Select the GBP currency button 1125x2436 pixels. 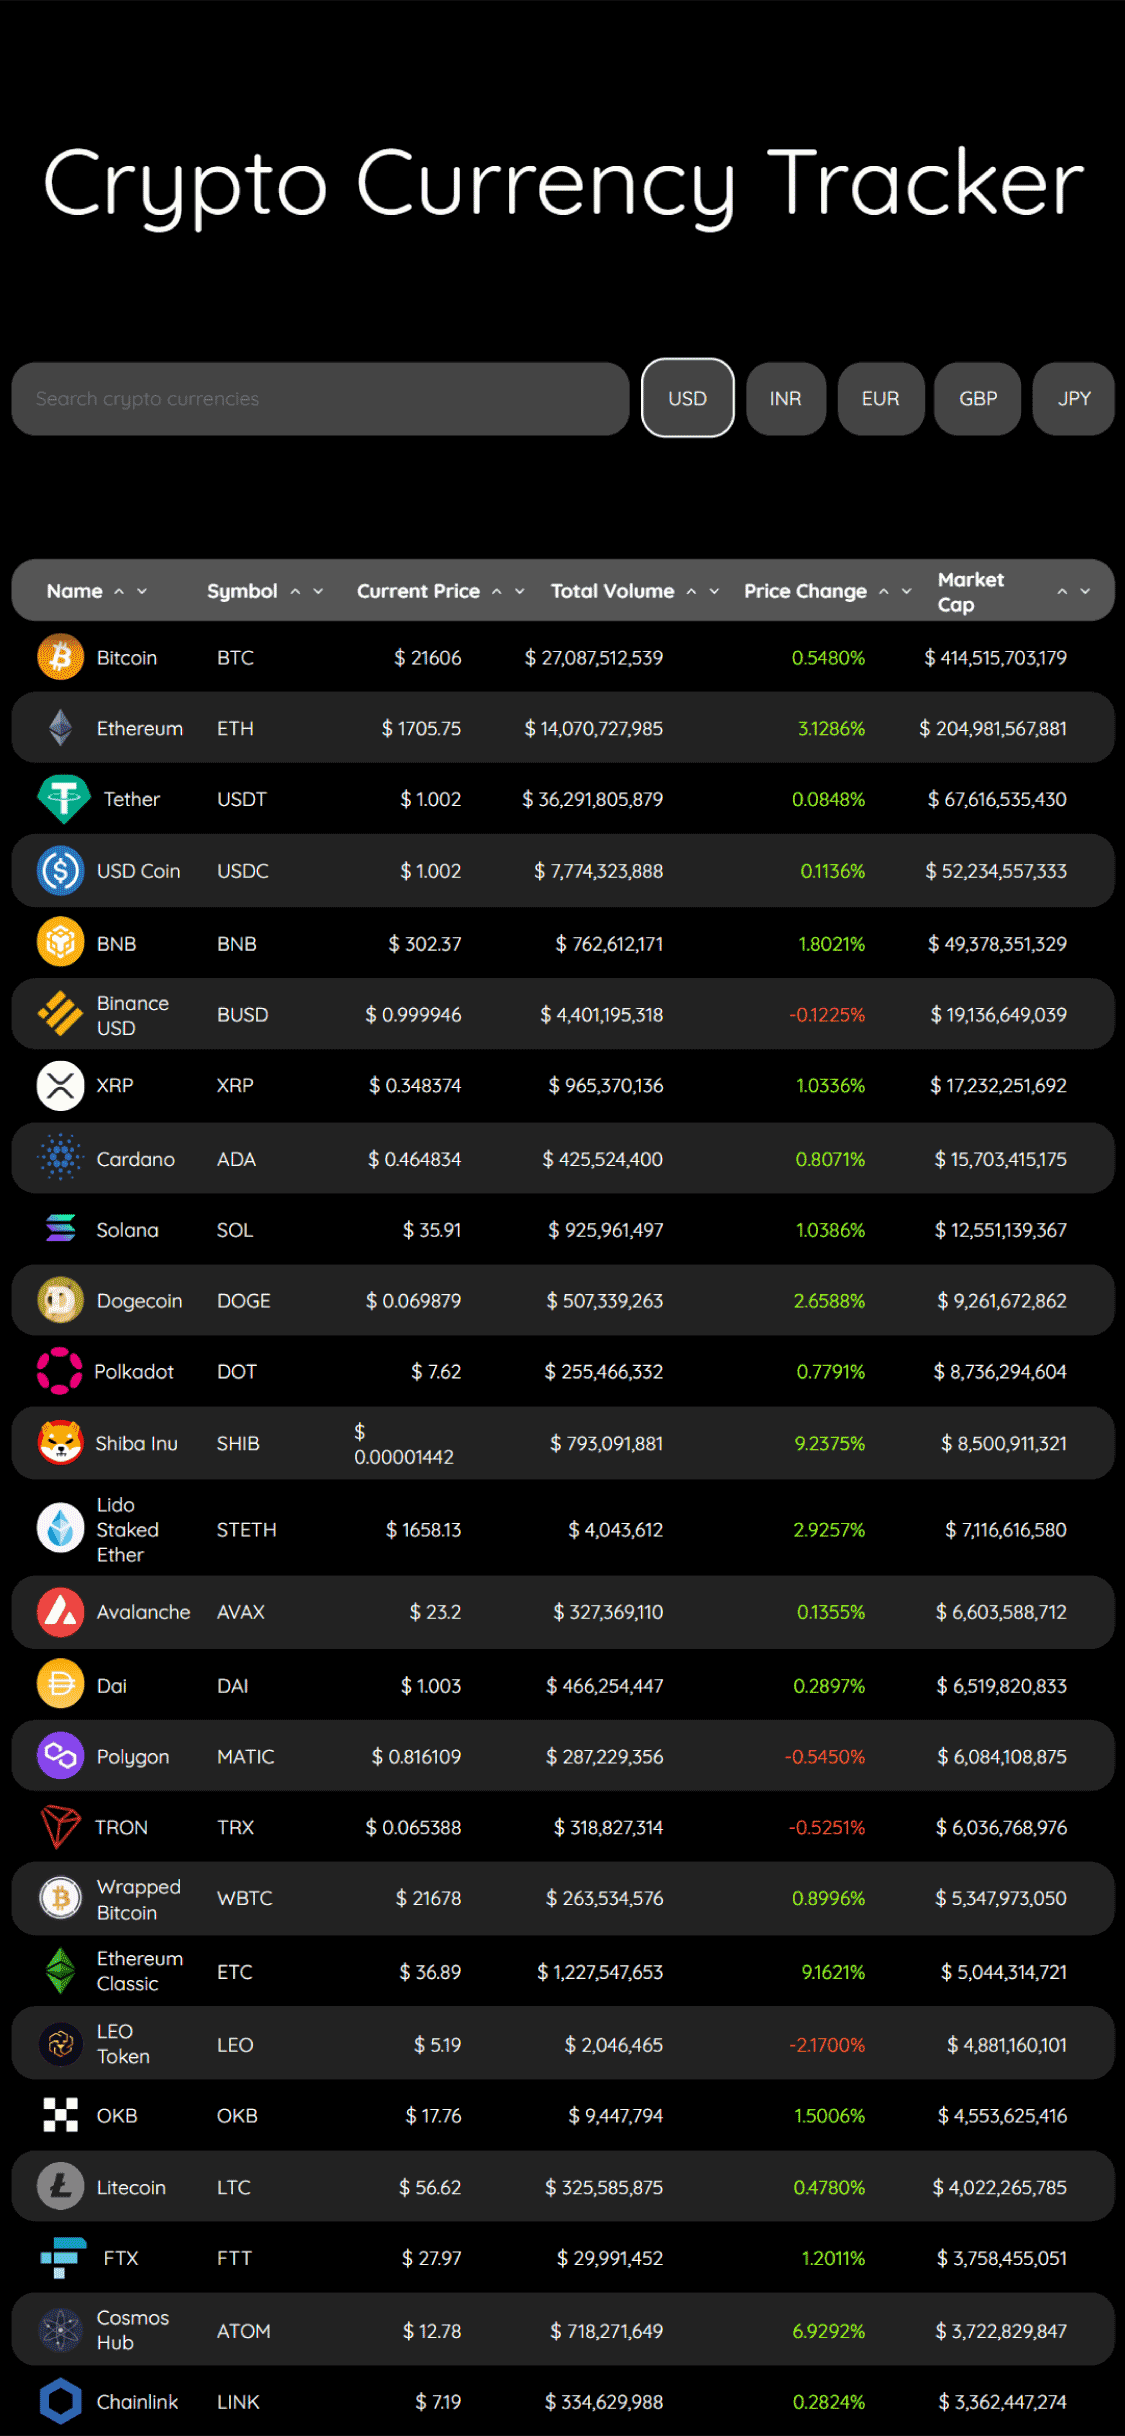[x=978, y=398]
